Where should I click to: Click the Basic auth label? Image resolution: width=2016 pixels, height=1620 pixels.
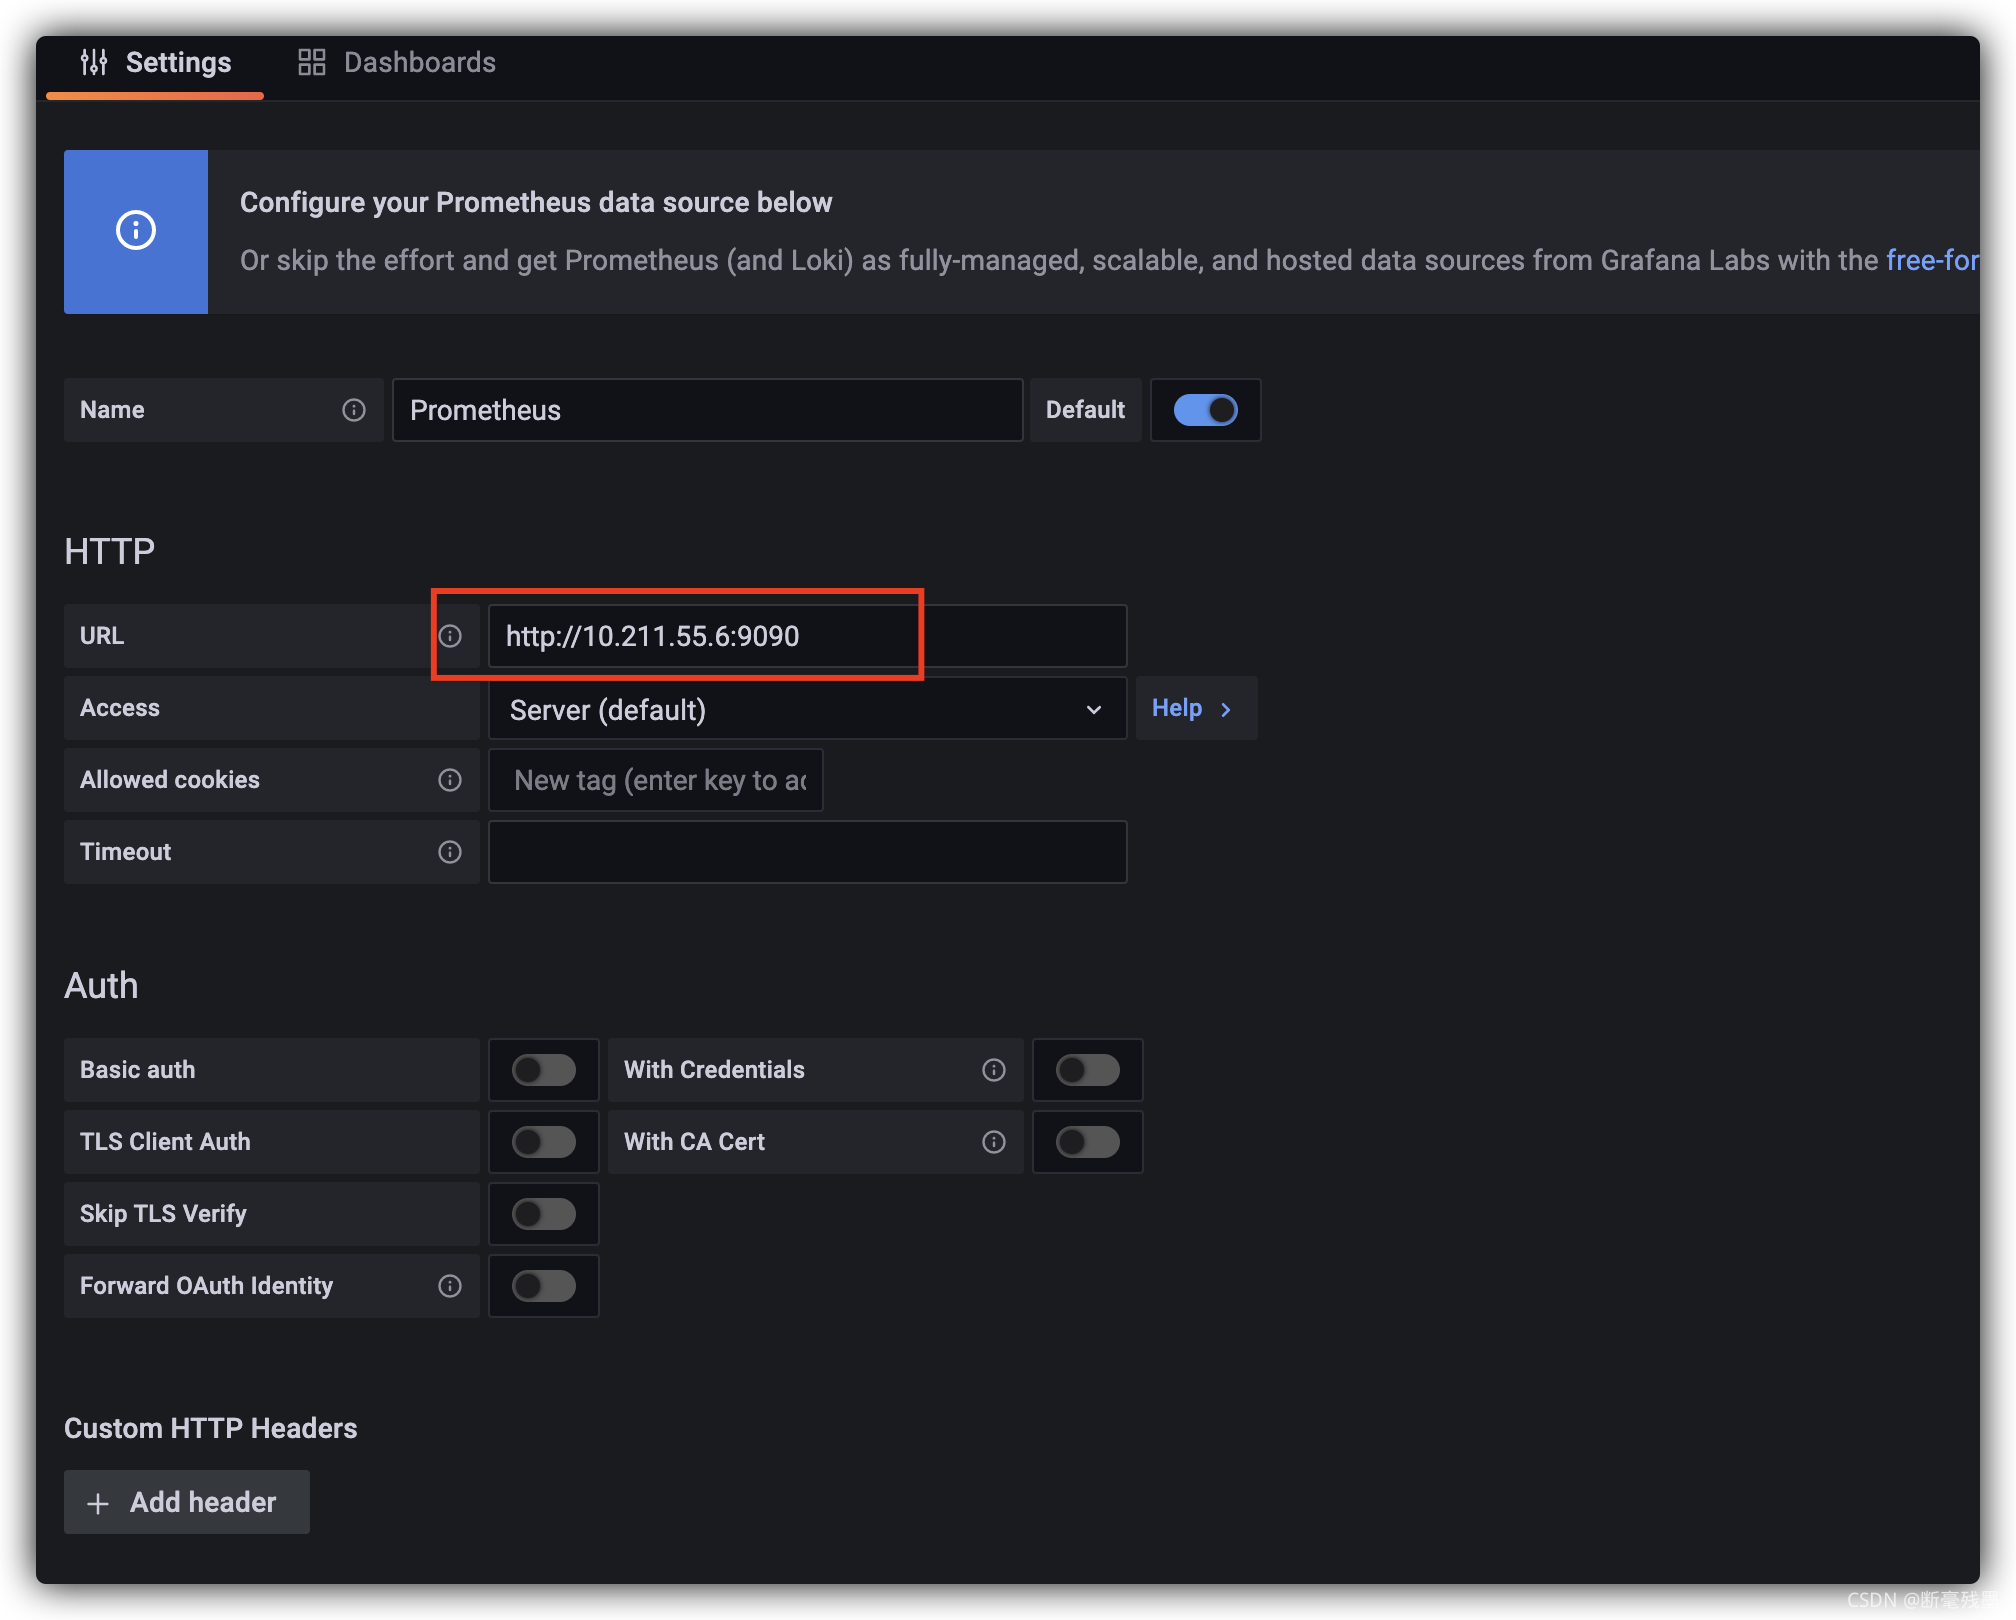click(x=138, y=1070)
